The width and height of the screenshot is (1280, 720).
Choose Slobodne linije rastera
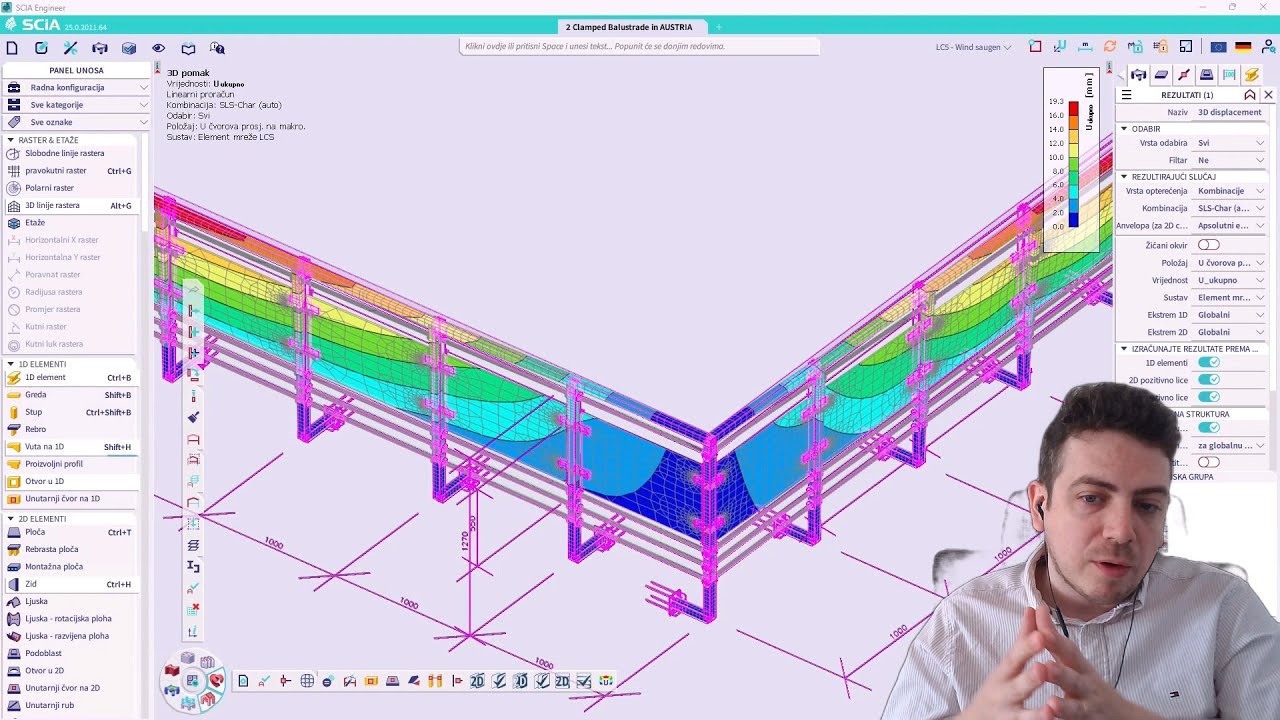pyautogui.click(x=70, y=153)
